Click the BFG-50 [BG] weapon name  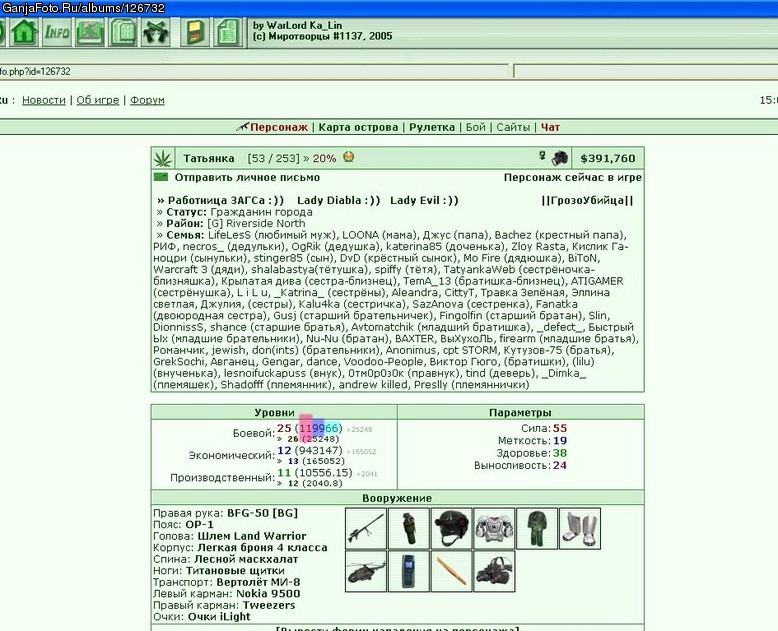click(x=262, y=513)
